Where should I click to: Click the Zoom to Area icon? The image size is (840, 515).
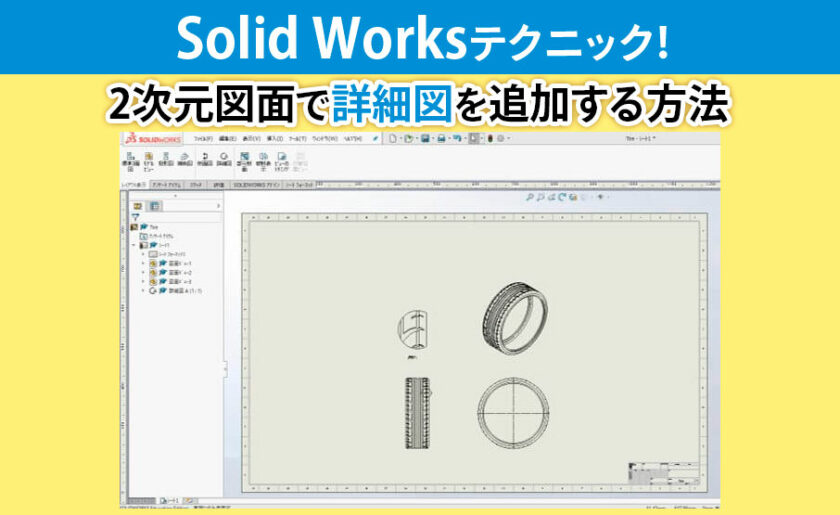tap(541, 197)
